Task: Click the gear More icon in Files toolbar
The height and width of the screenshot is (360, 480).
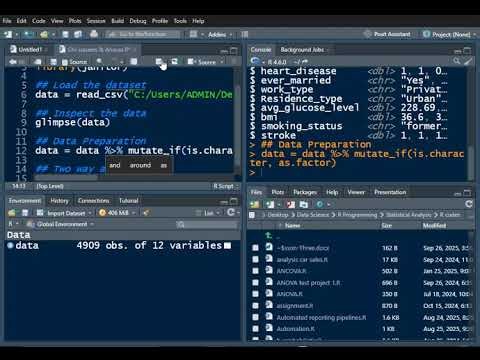Action: 320,204
